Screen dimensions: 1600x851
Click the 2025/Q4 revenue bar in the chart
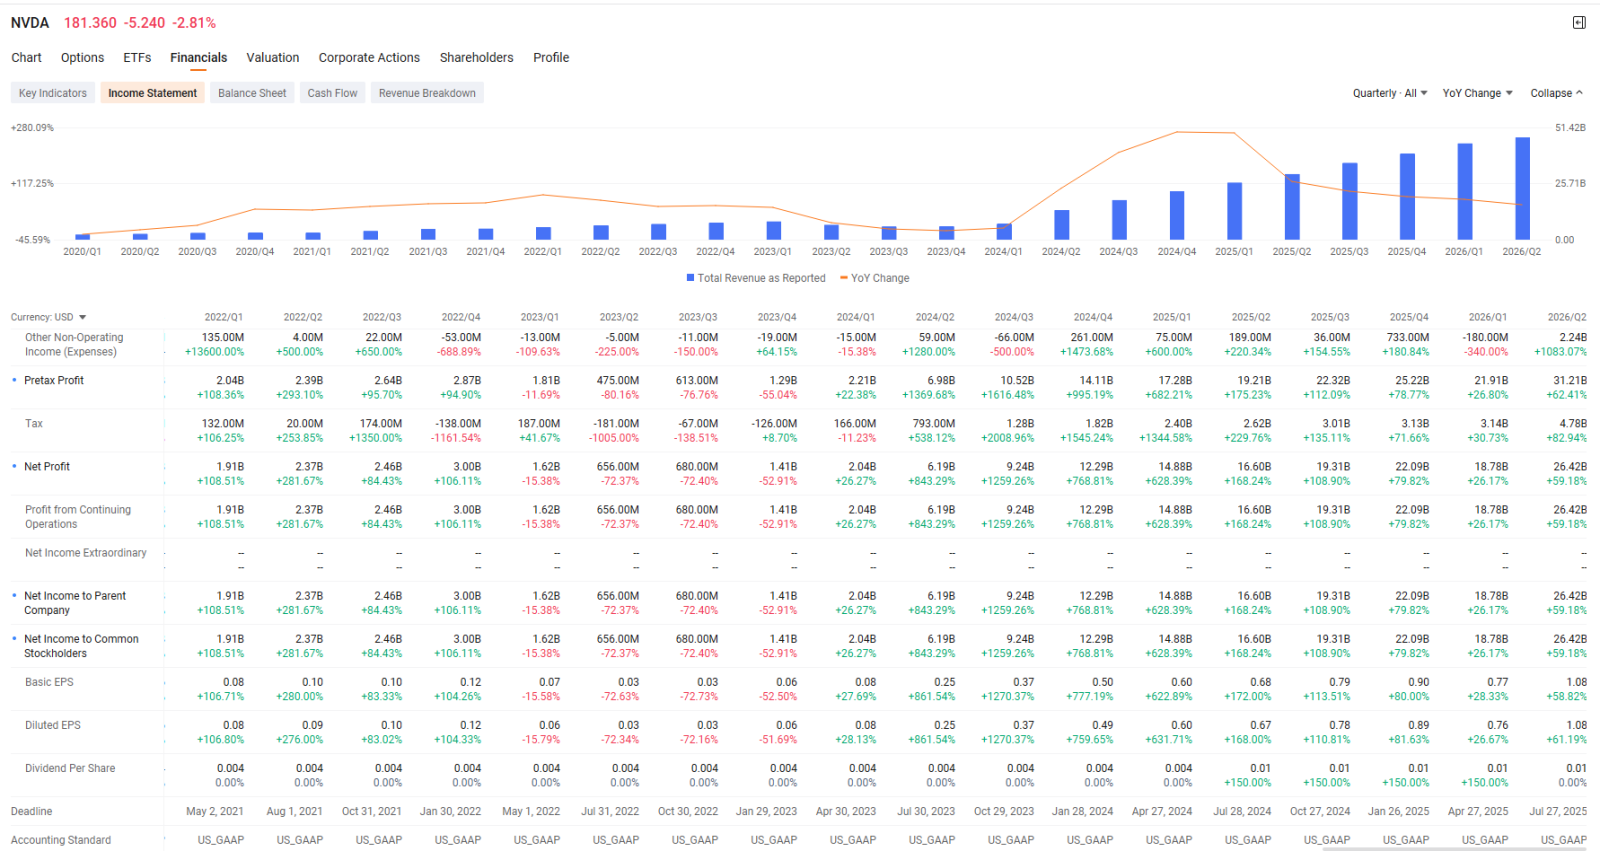[1407, 197]
